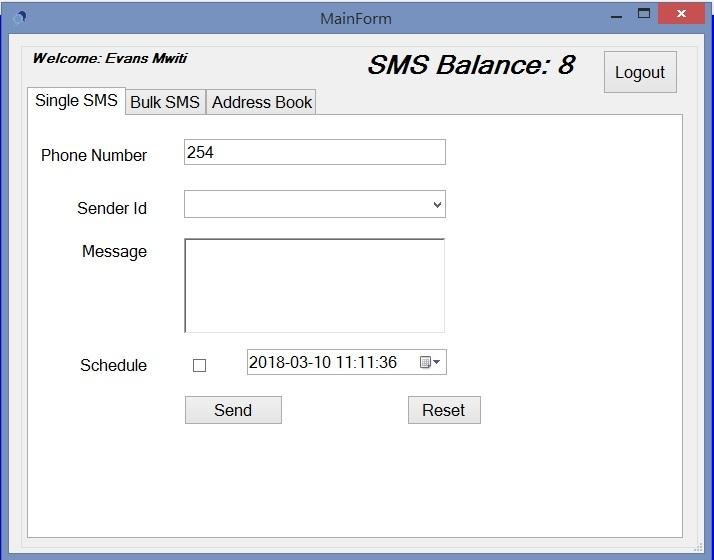Expand the Sender Id dropdown

(437, 204)
